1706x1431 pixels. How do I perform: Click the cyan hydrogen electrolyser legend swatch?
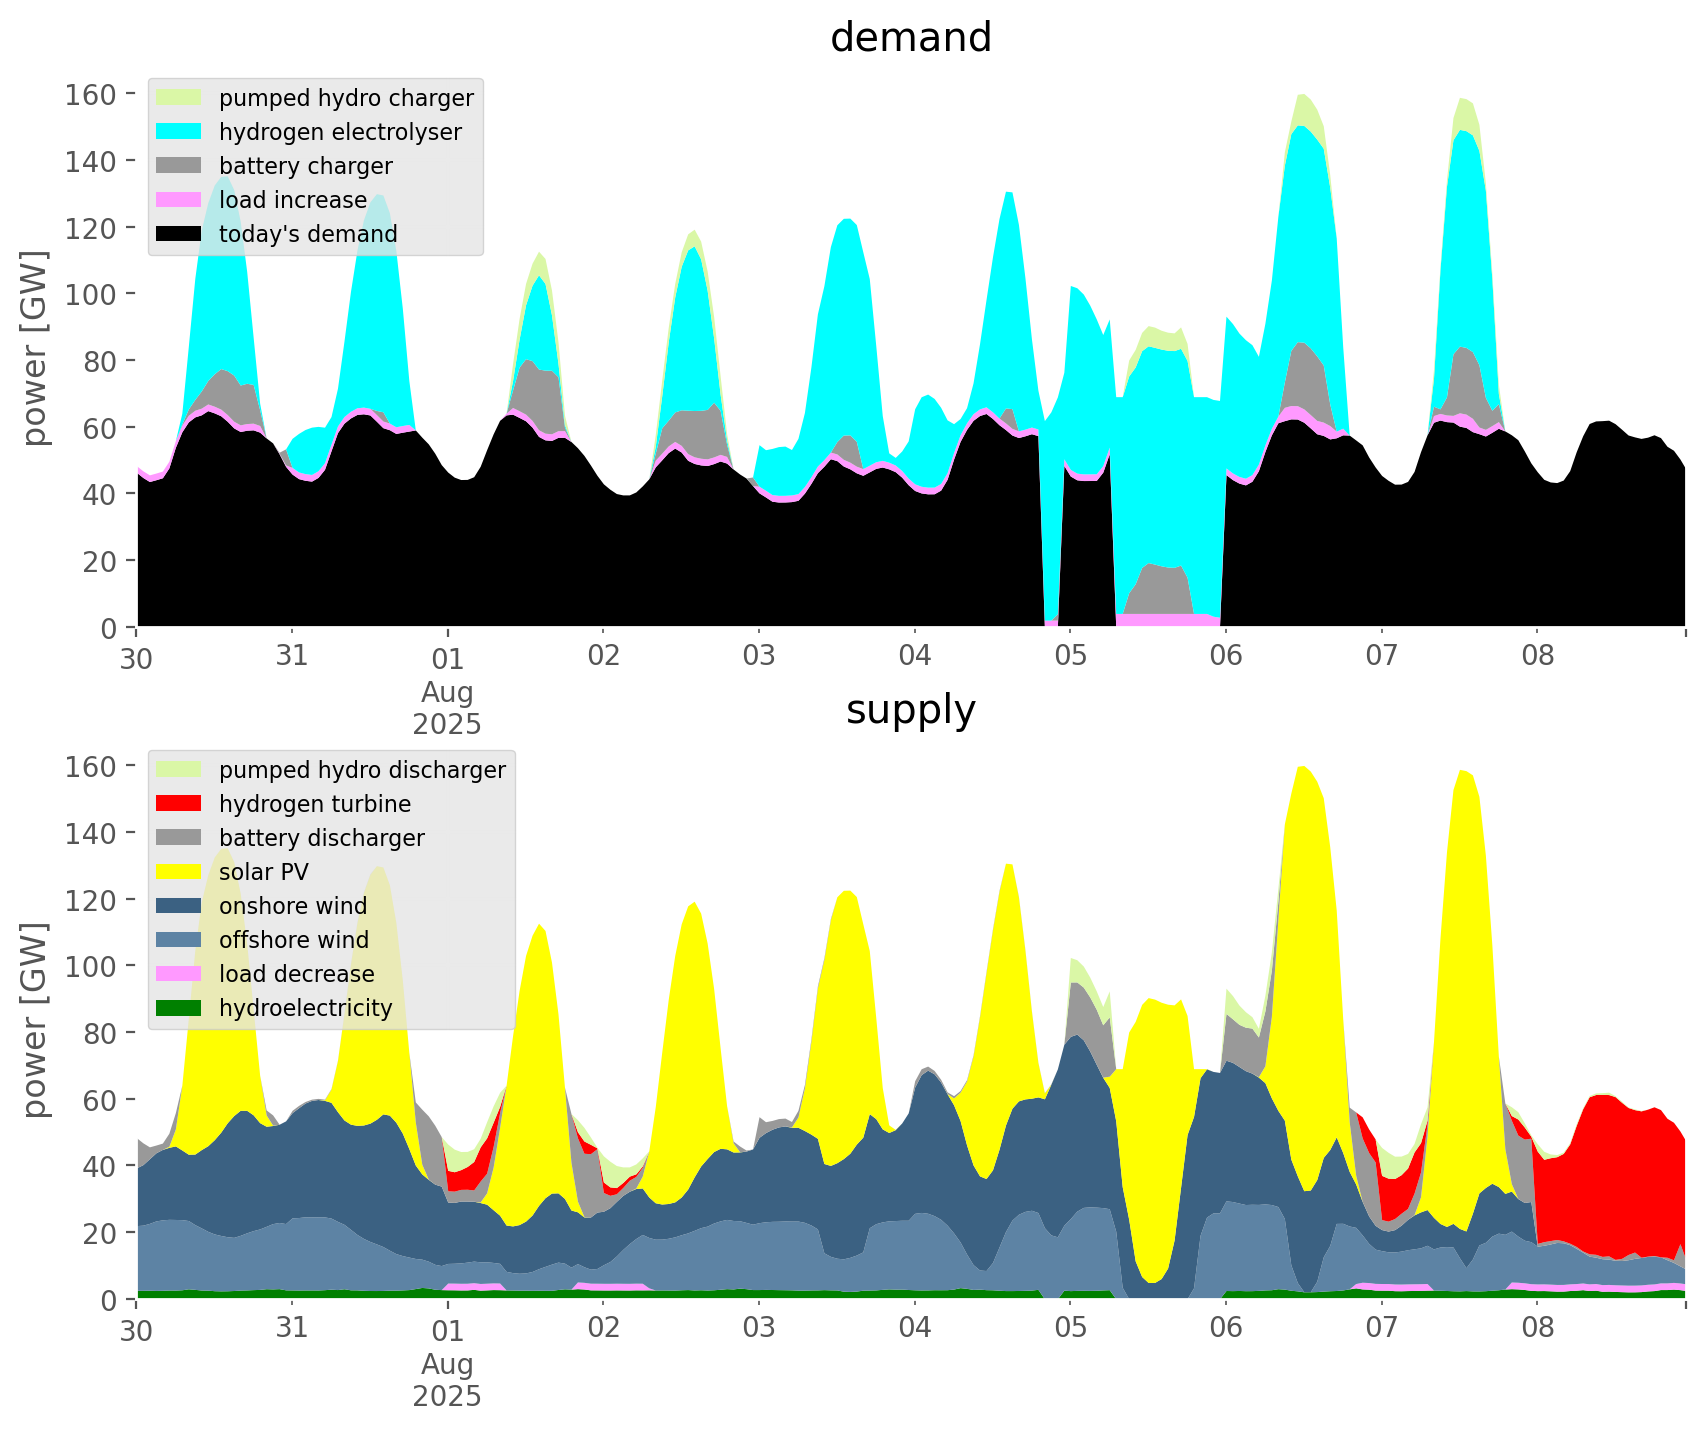[x=179, y=132]
